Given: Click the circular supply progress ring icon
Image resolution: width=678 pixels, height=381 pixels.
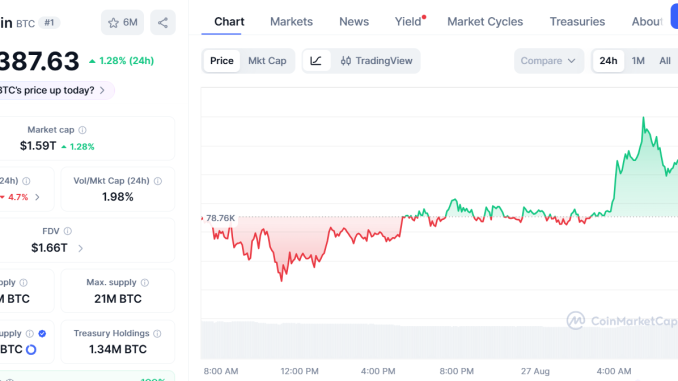Looking at the screenshot, I should tap(31, 349).
